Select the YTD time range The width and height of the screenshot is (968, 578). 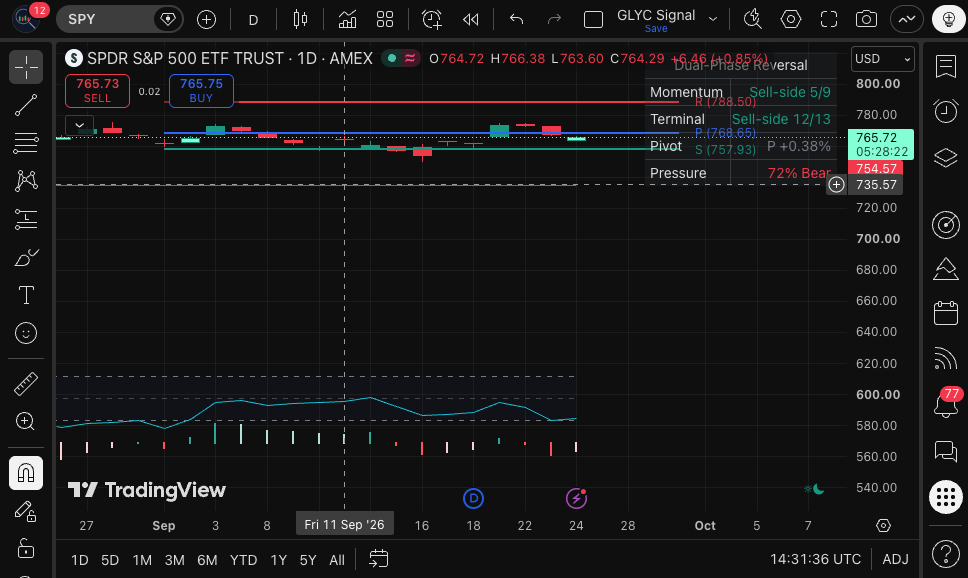[243, 560]
